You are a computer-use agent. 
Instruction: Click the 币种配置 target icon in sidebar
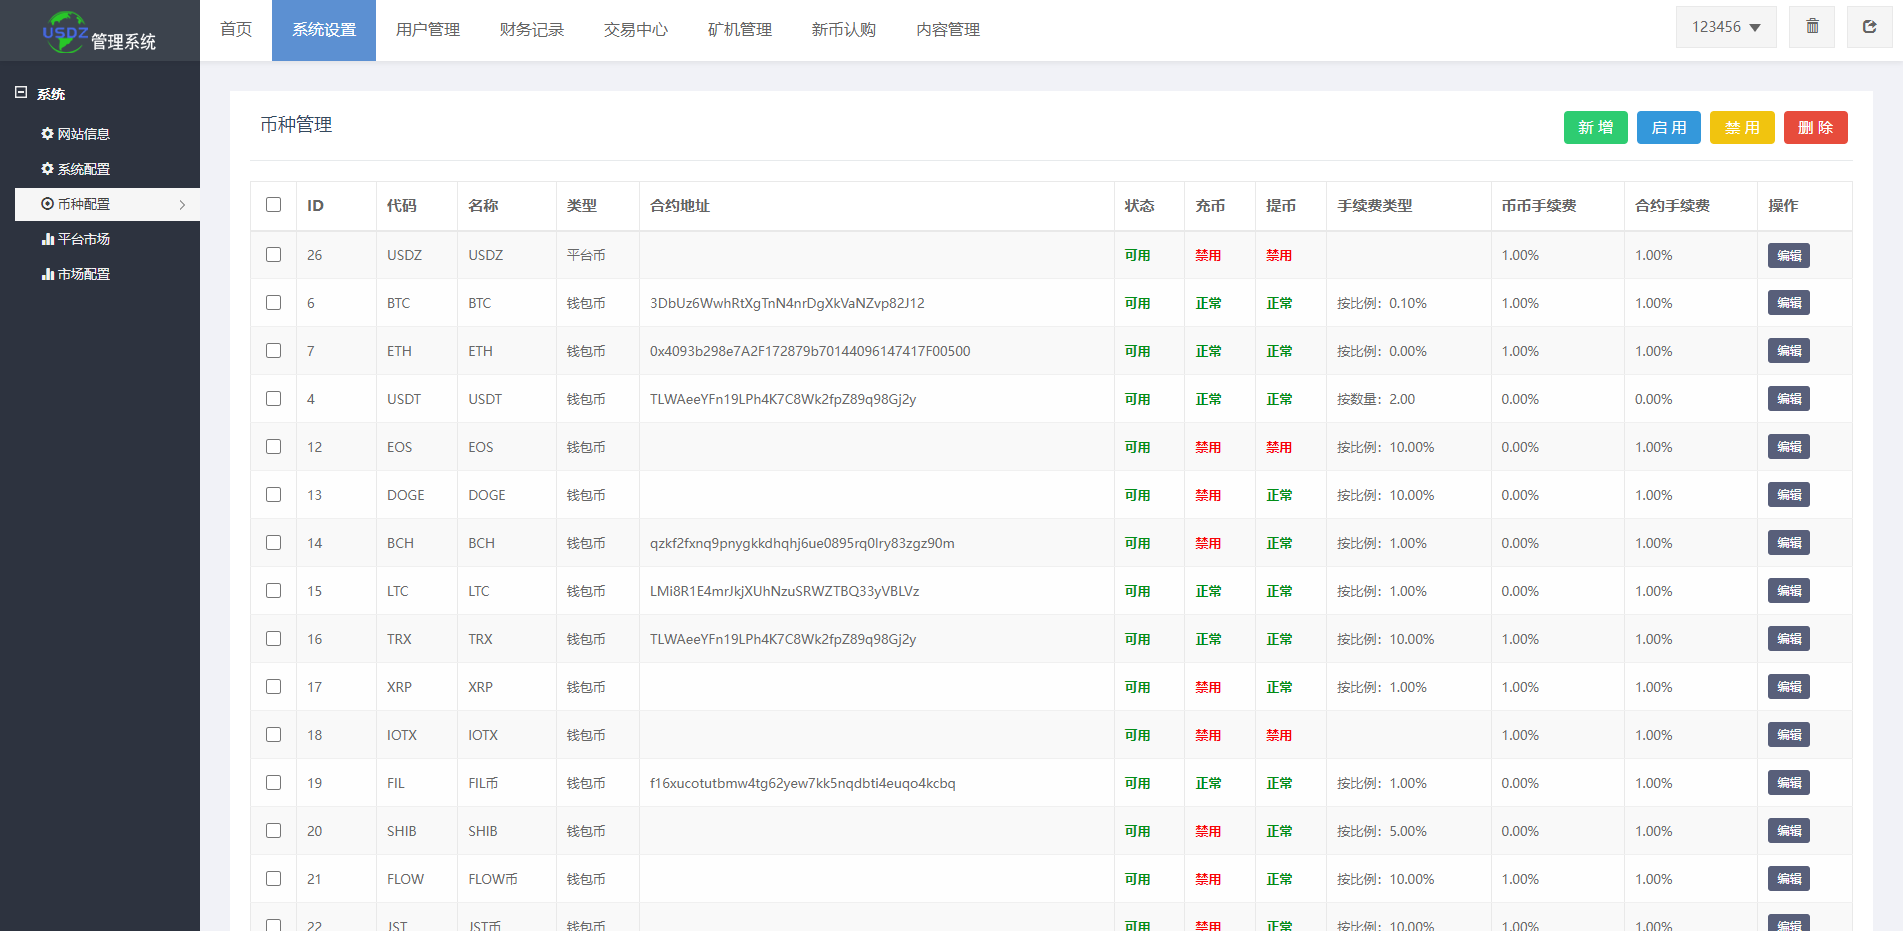46,204
